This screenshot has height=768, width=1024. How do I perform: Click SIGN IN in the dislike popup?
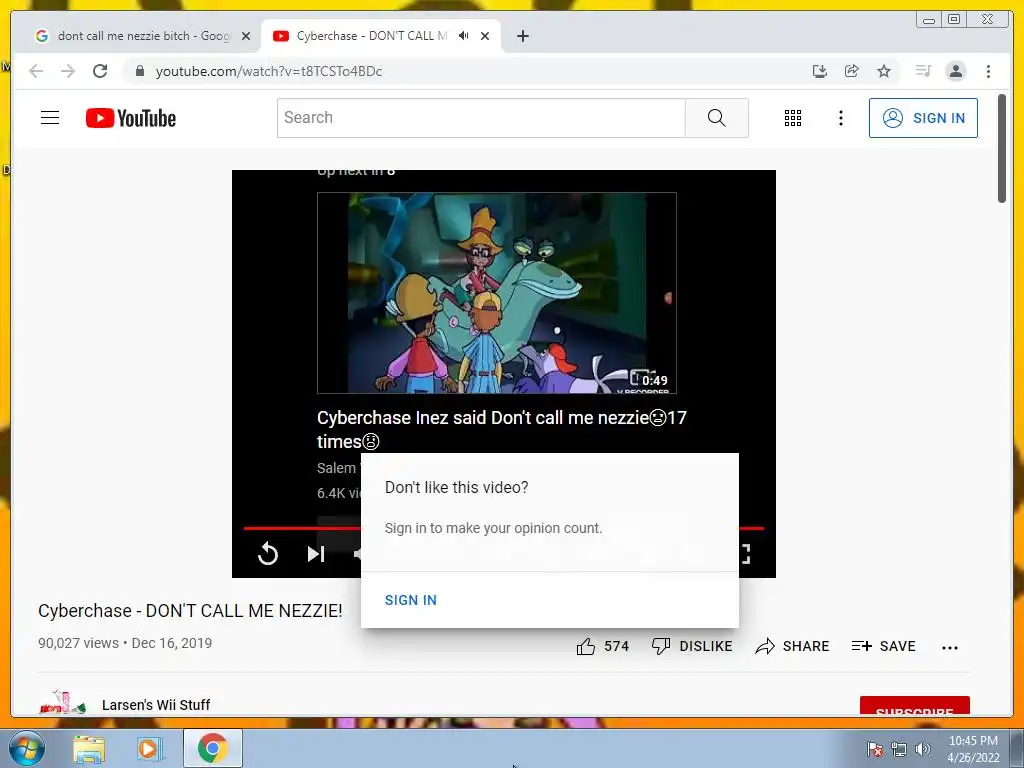click(x=410, y=600)
